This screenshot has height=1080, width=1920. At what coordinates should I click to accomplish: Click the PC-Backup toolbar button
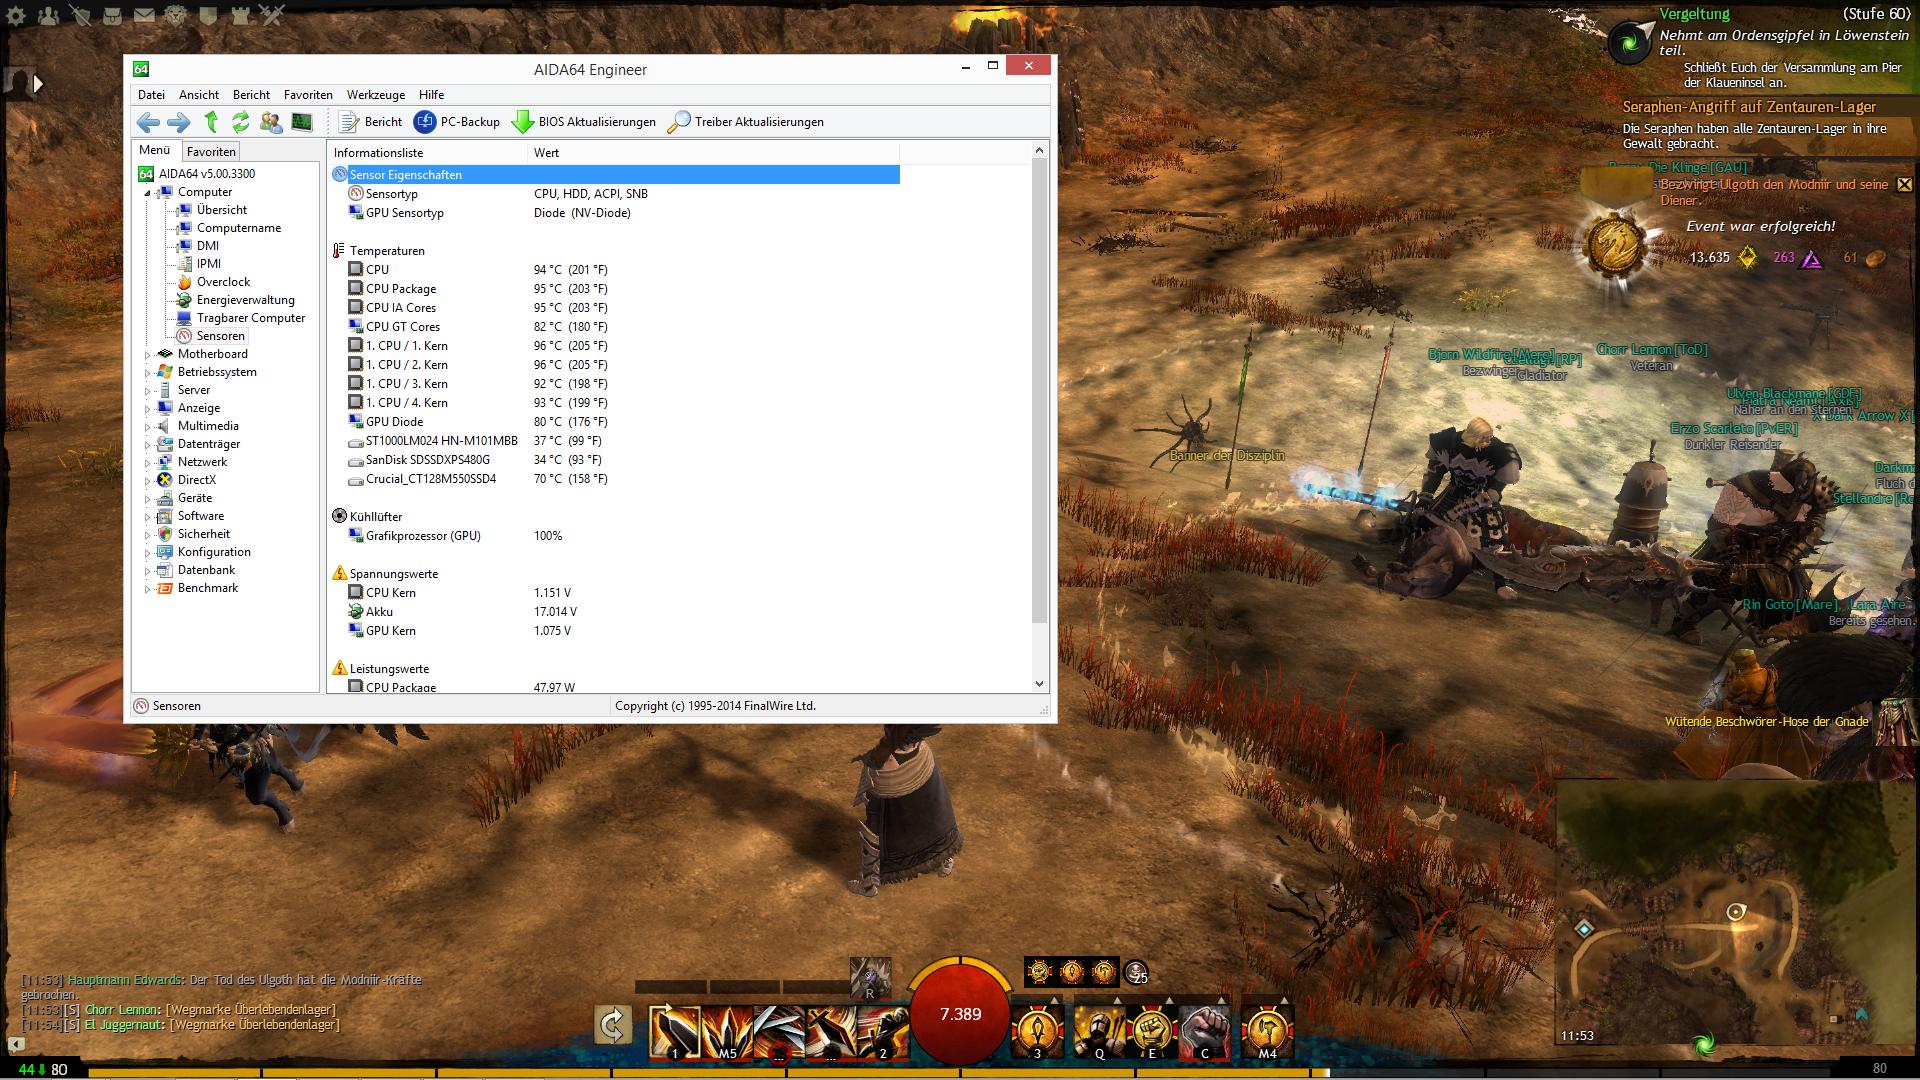point(457,122)
